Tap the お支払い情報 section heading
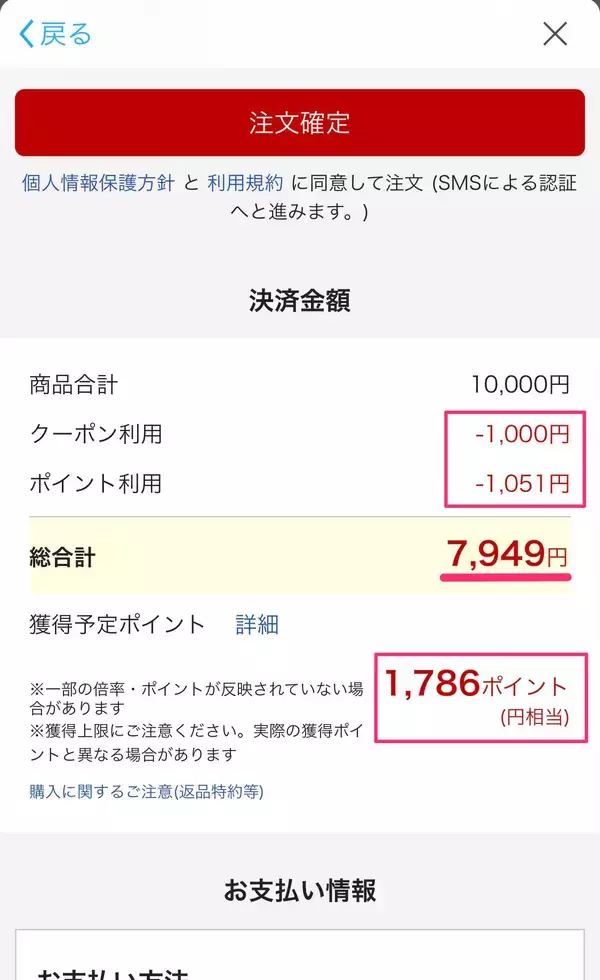 pos(300,891)
